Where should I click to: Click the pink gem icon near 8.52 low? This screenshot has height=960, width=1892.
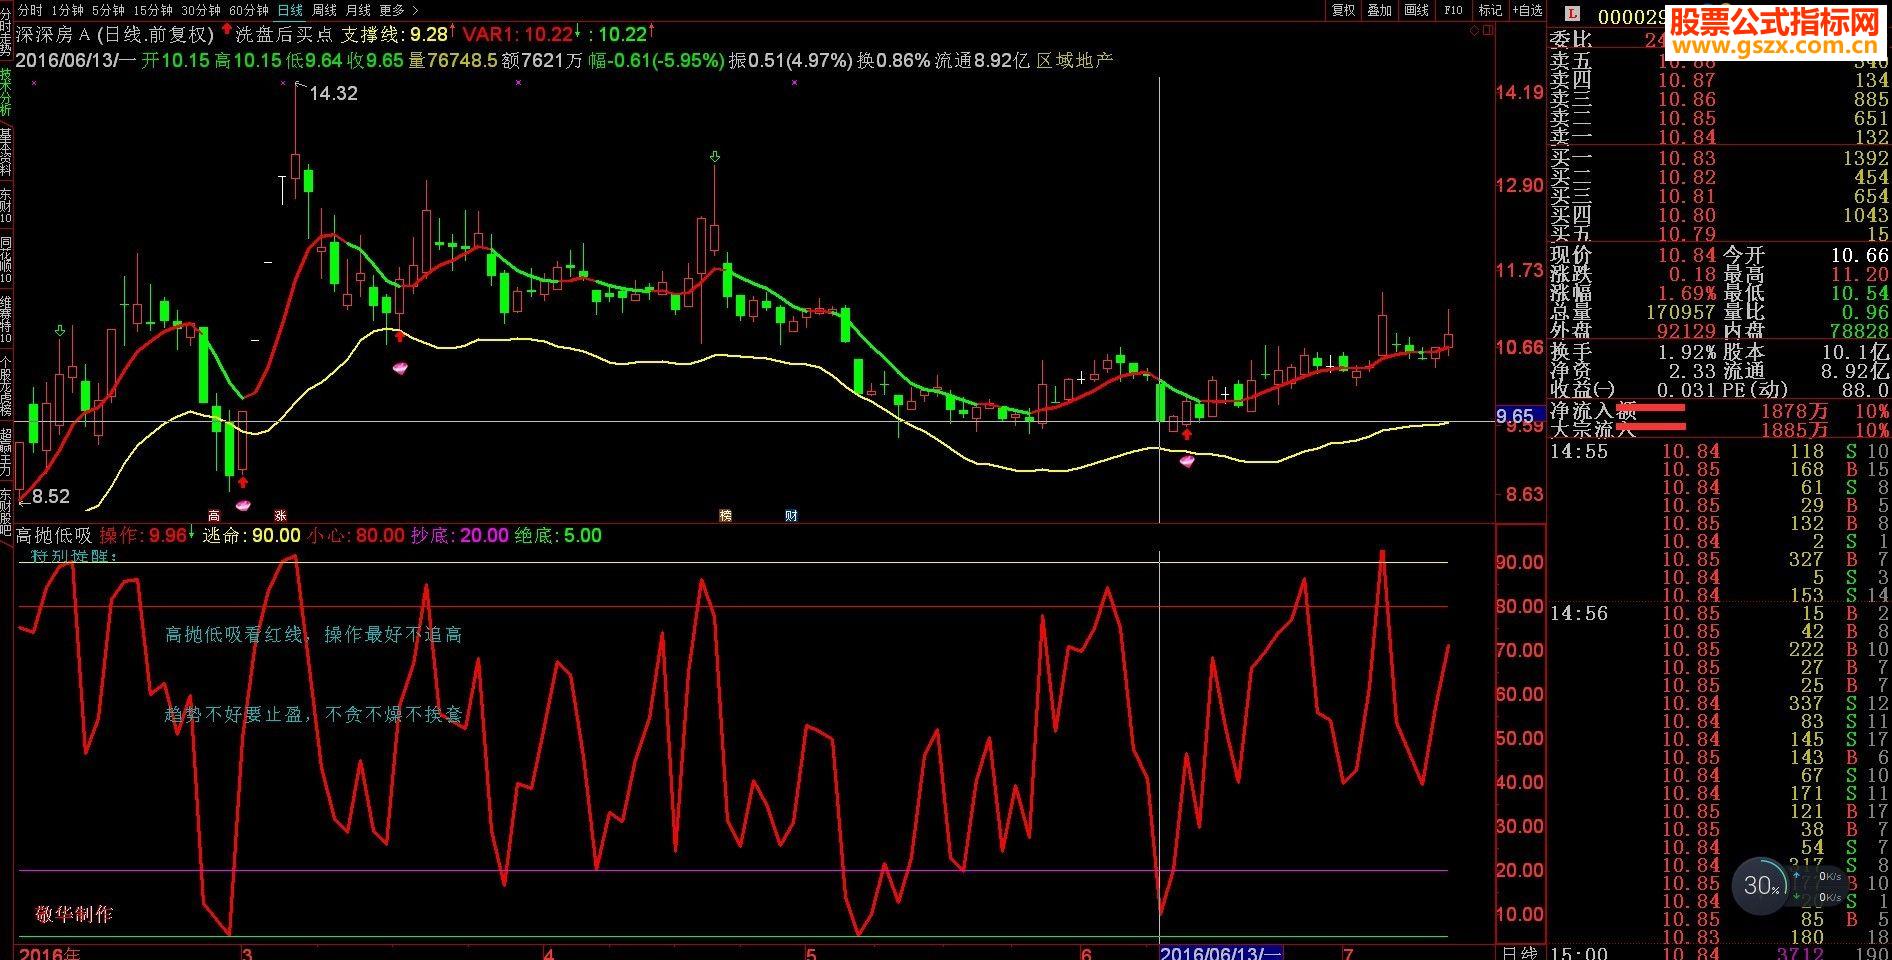click(243, 505)
